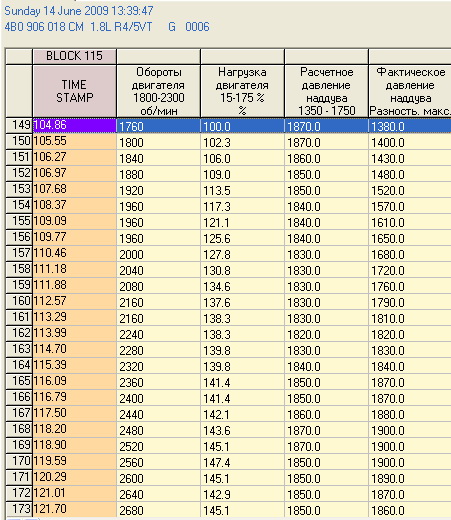This screenshot has height=520, width=451.
Task: Select row header 160
Action: coord(19,301)
